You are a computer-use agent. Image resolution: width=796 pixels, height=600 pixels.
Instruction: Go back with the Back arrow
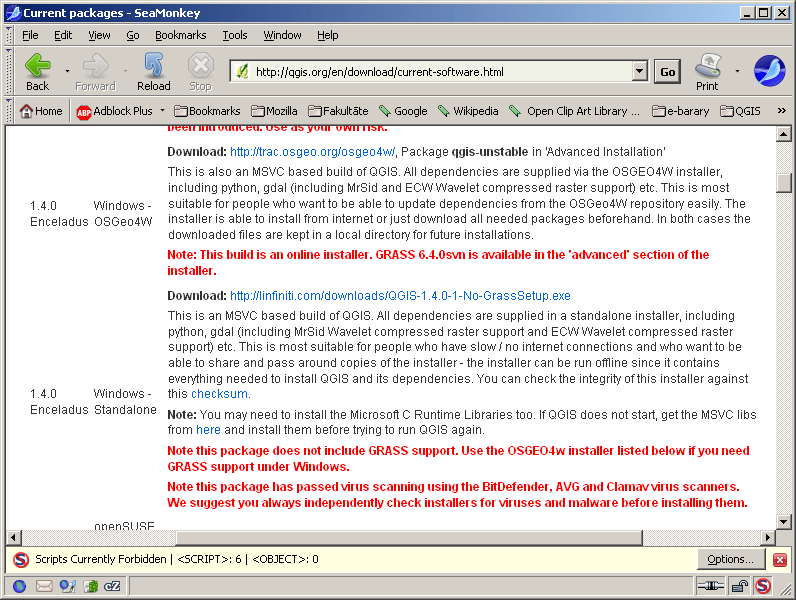[x=38, y=72]
